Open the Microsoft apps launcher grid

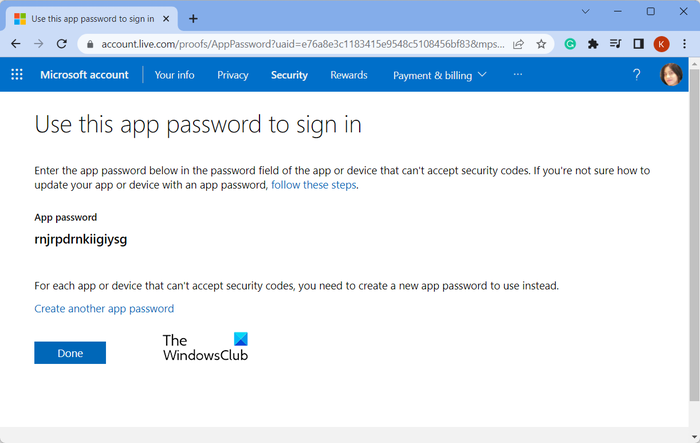tap(17, 75)
